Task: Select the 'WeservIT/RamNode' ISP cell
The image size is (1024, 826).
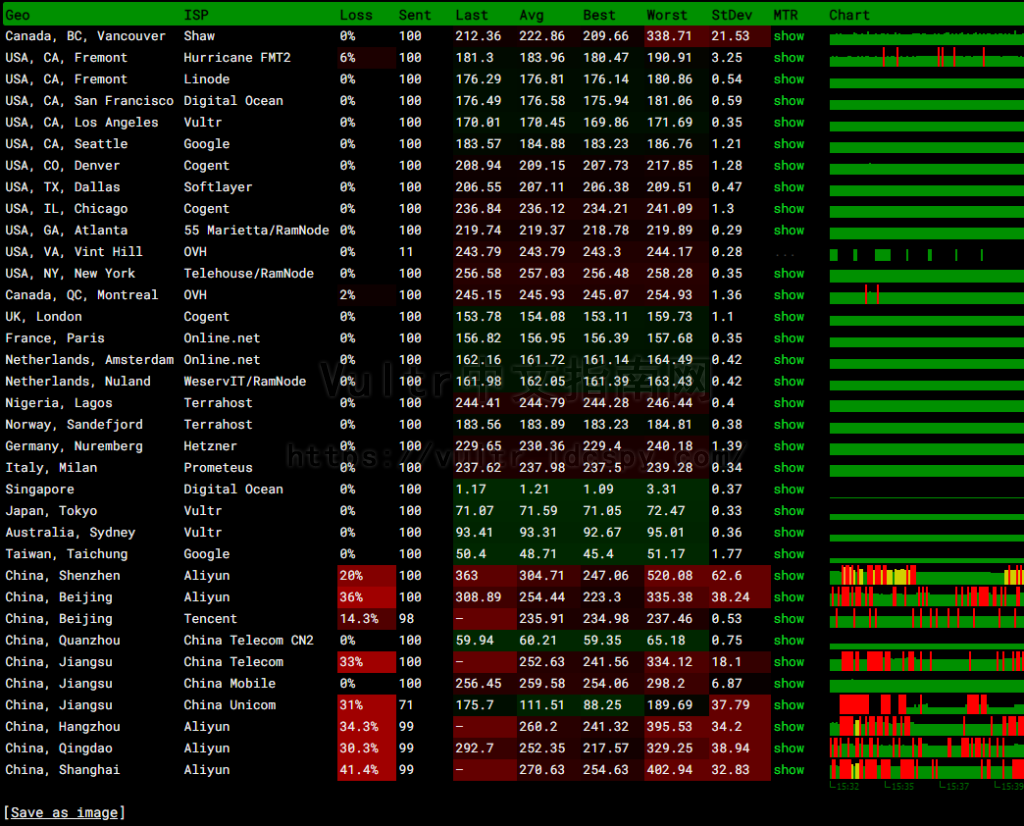Action: click(x=245, y=381)
